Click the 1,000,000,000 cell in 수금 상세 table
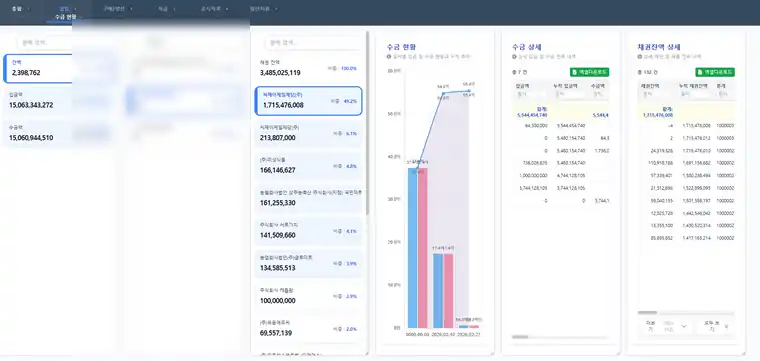The height and width of the screenshot is (361, 760). (x=533, y=175)
